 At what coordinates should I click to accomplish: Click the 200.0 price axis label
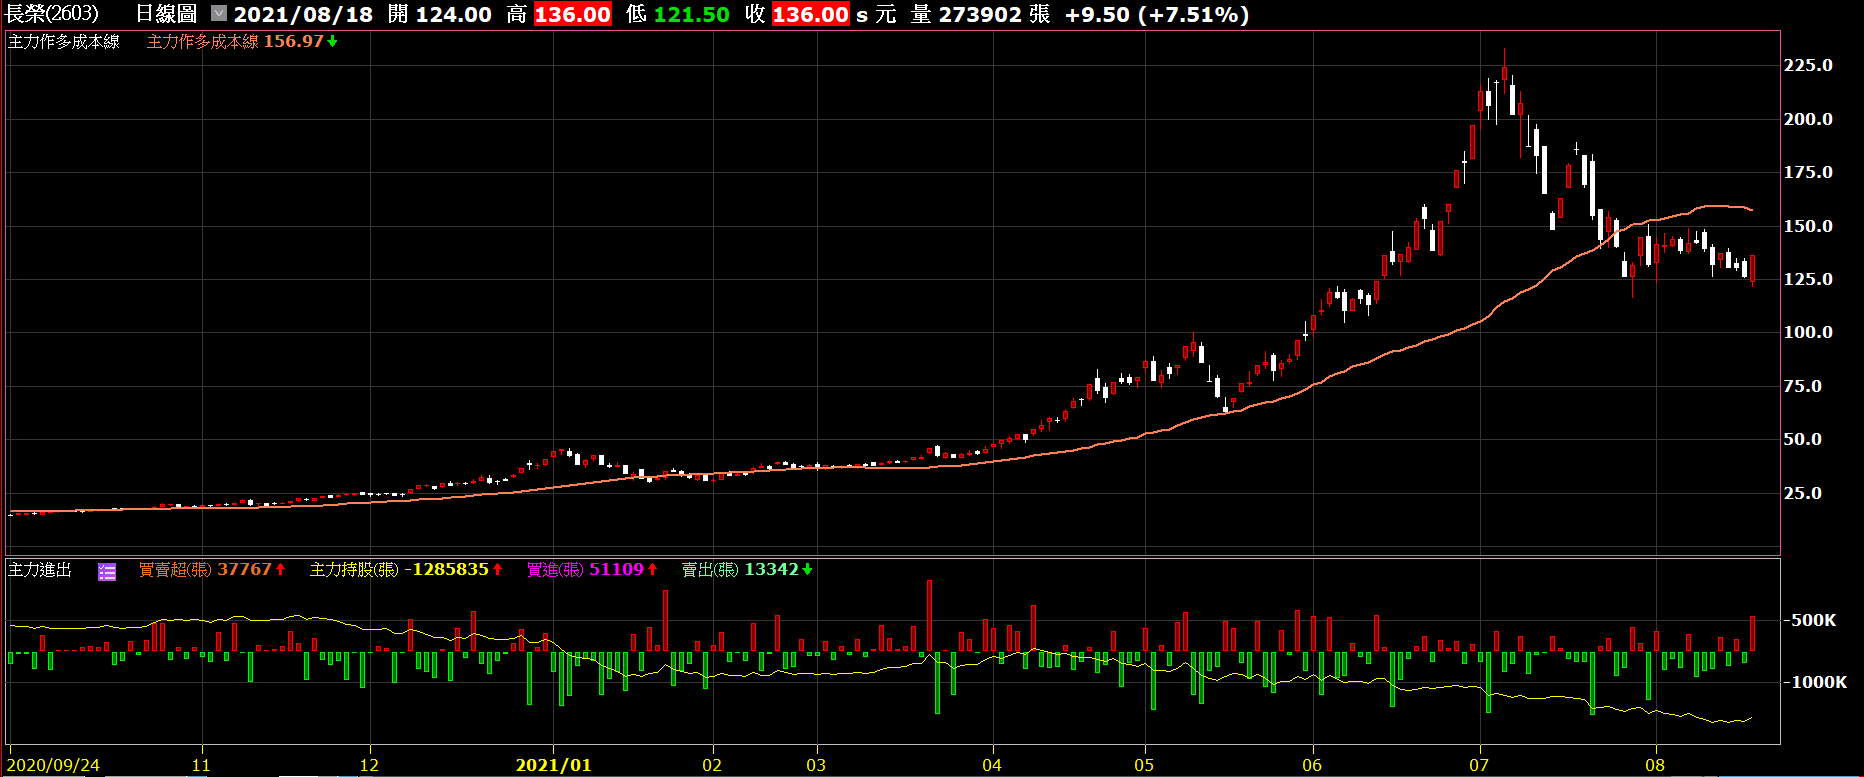1808,119
